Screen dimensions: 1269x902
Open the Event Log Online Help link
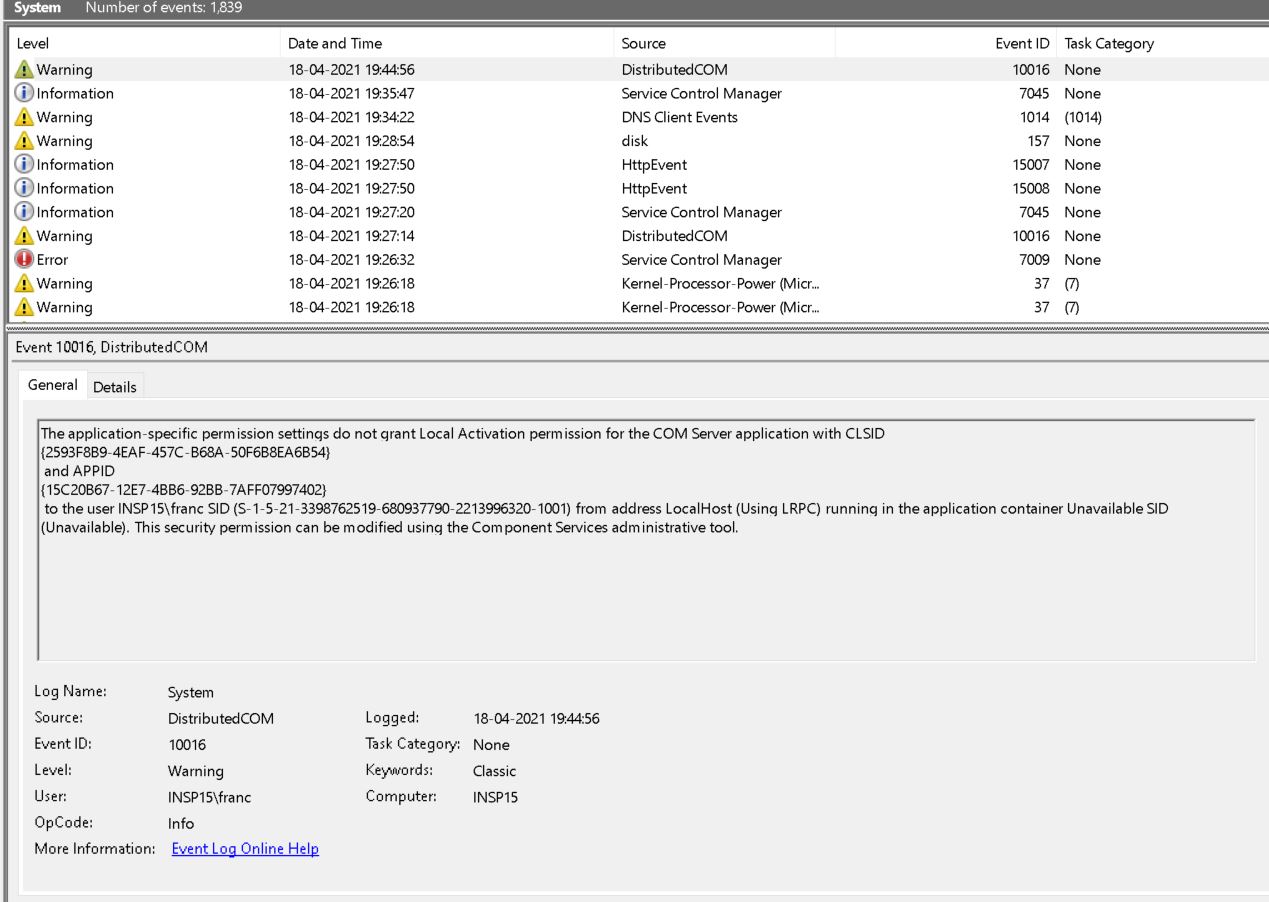point(245,849)
